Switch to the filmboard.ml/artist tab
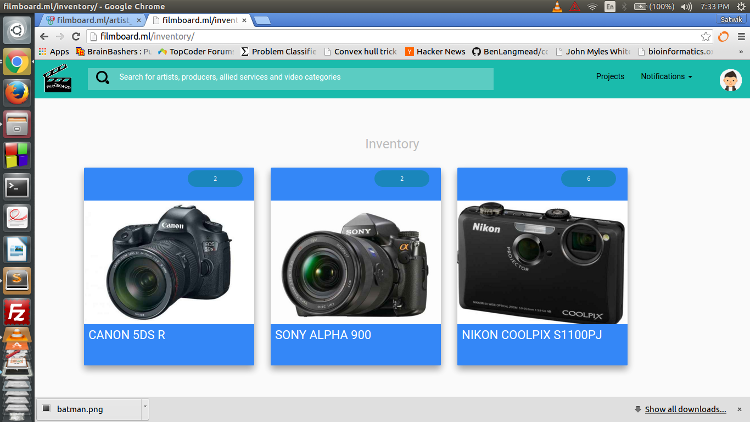This screenshot has height=422, width=750. [x=93, y=20]
